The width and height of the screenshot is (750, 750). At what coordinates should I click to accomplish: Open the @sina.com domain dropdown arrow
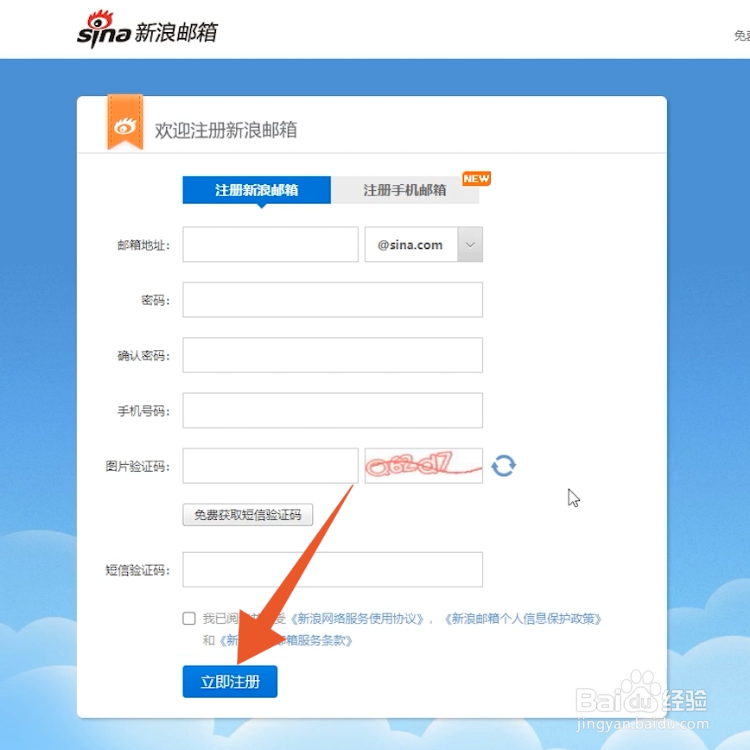coord(470,244)
